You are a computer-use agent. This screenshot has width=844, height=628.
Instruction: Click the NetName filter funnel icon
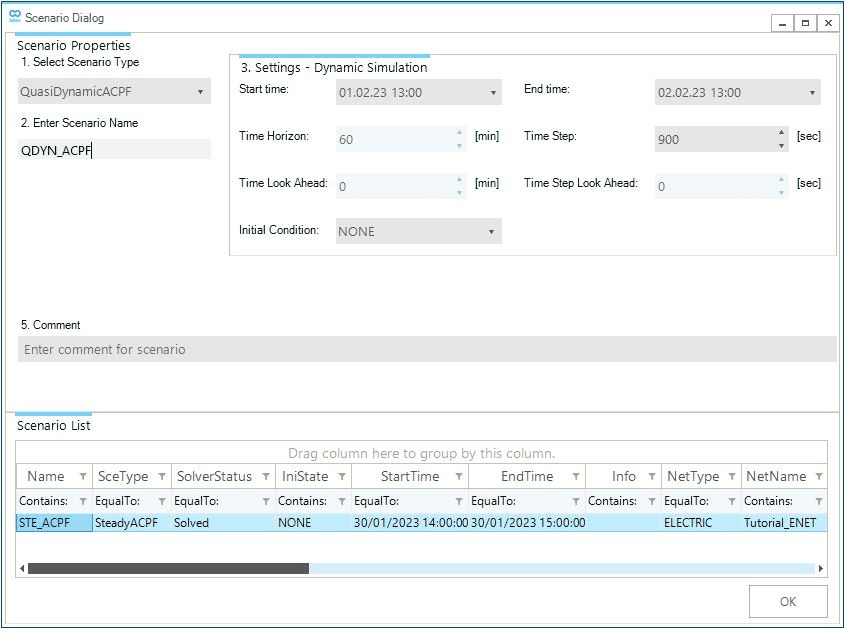tap(818, 476)
